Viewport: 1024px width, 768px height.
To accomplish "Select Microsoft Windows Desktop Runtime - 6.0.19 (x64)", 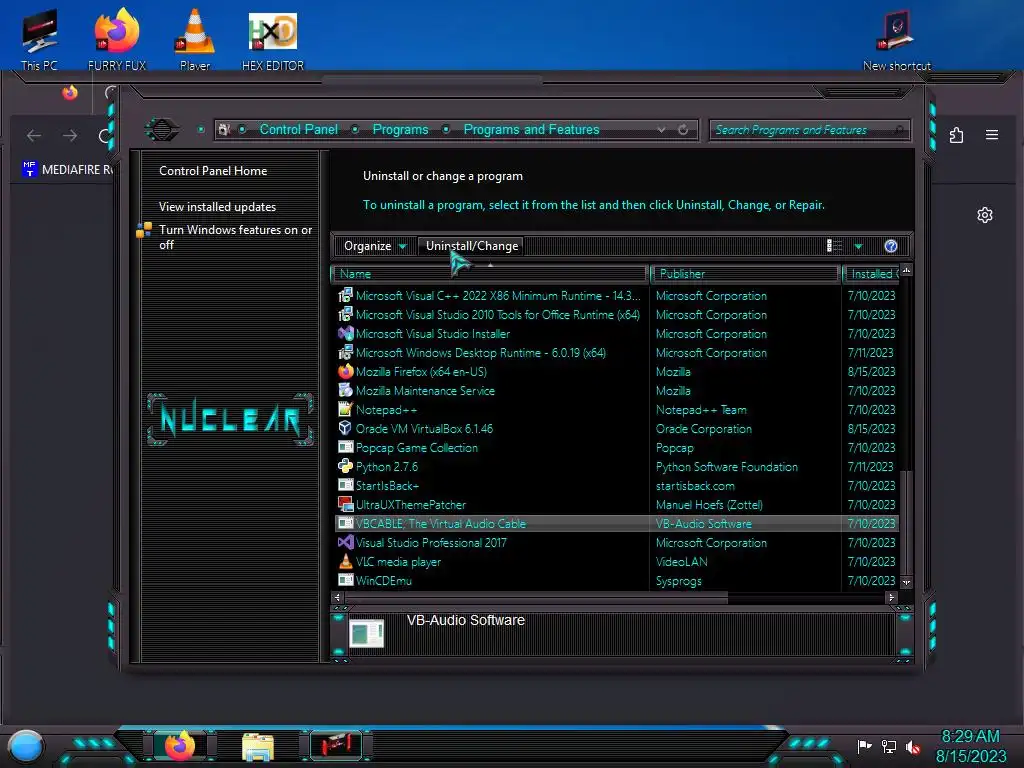I will [616, 353].
